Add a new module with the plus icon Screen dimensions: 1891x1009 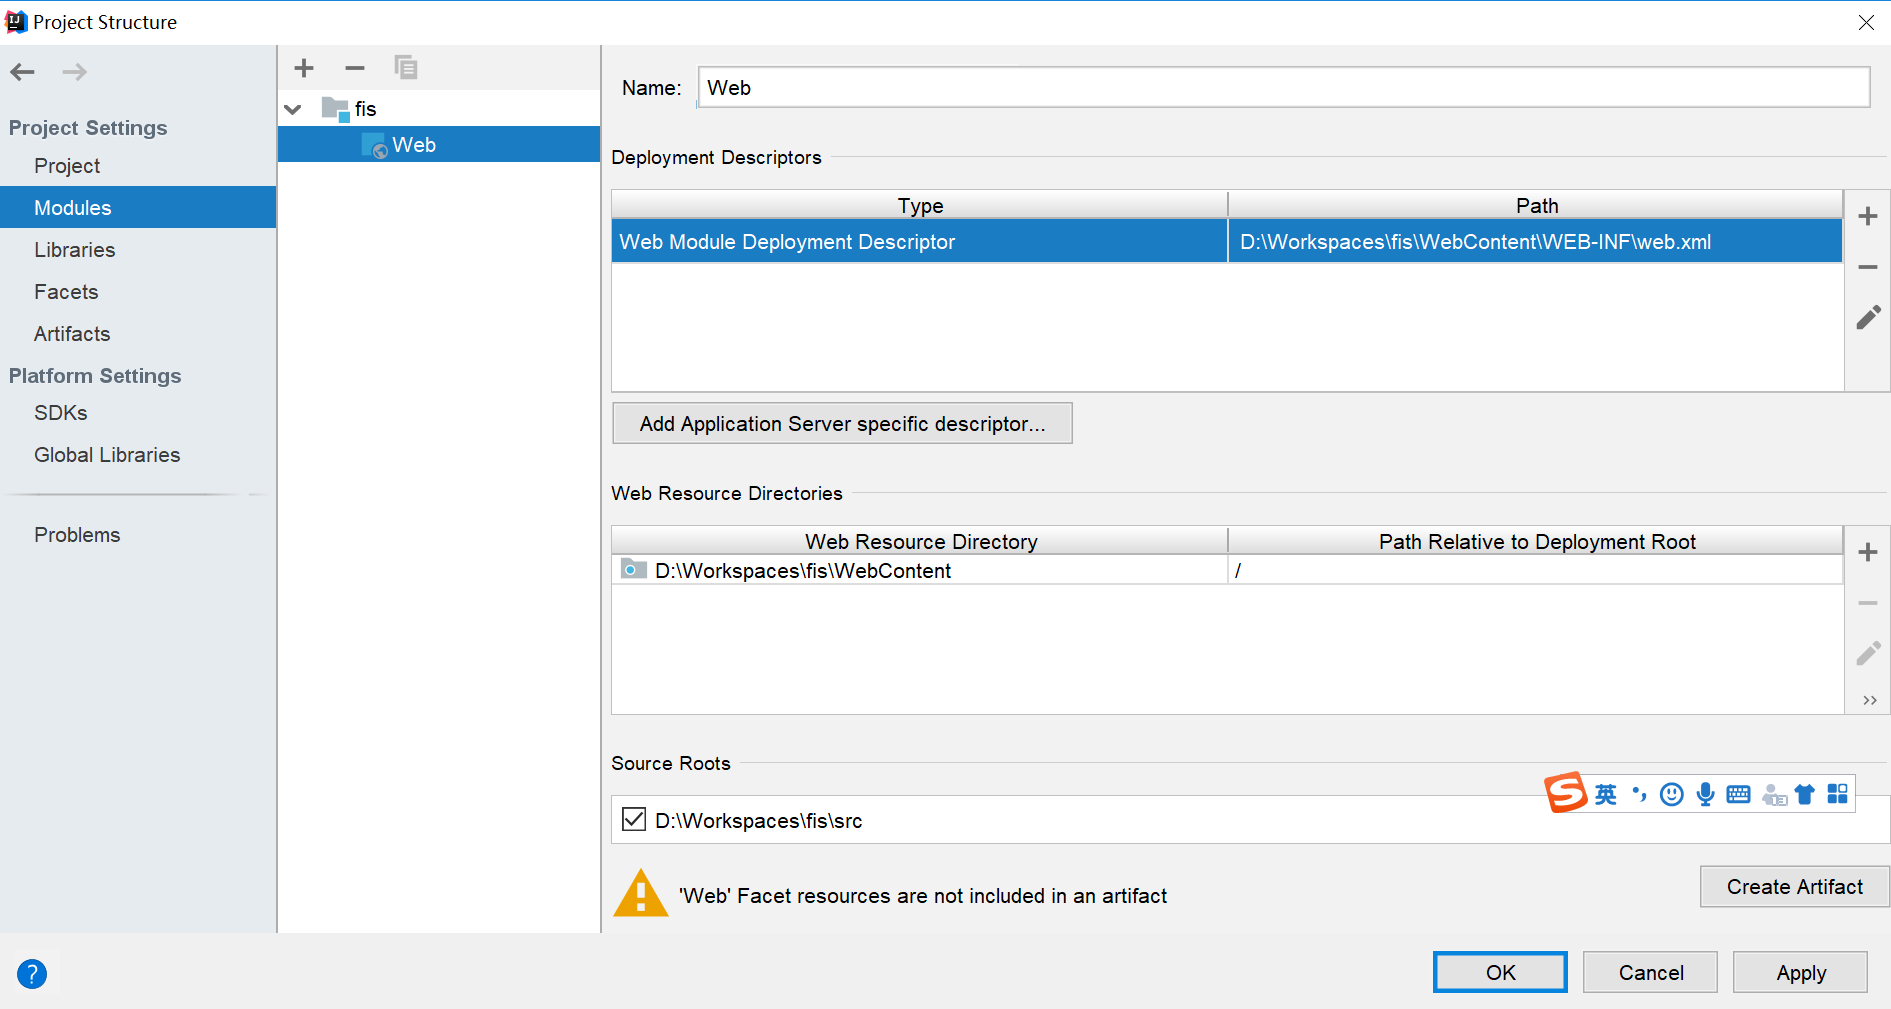tap(304, 68)
